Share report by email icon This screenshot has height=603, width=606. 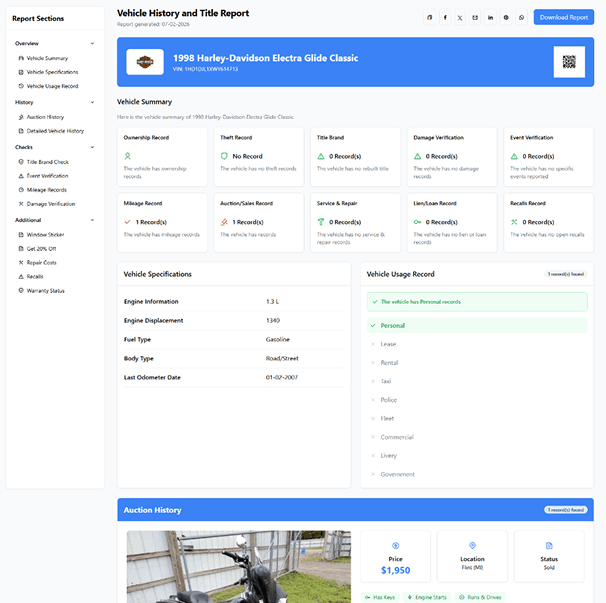(x=475, y=17)
